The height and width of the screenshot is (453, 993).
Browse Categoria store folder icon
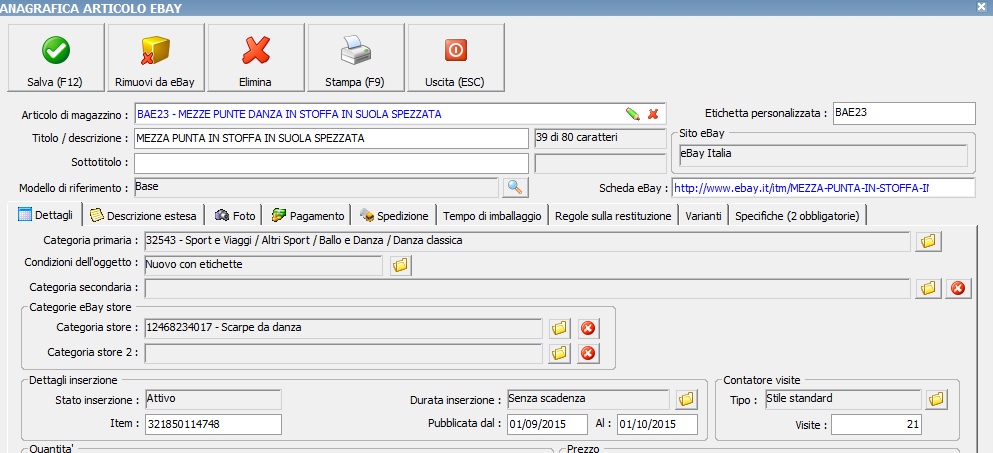[x=559, y=329]
